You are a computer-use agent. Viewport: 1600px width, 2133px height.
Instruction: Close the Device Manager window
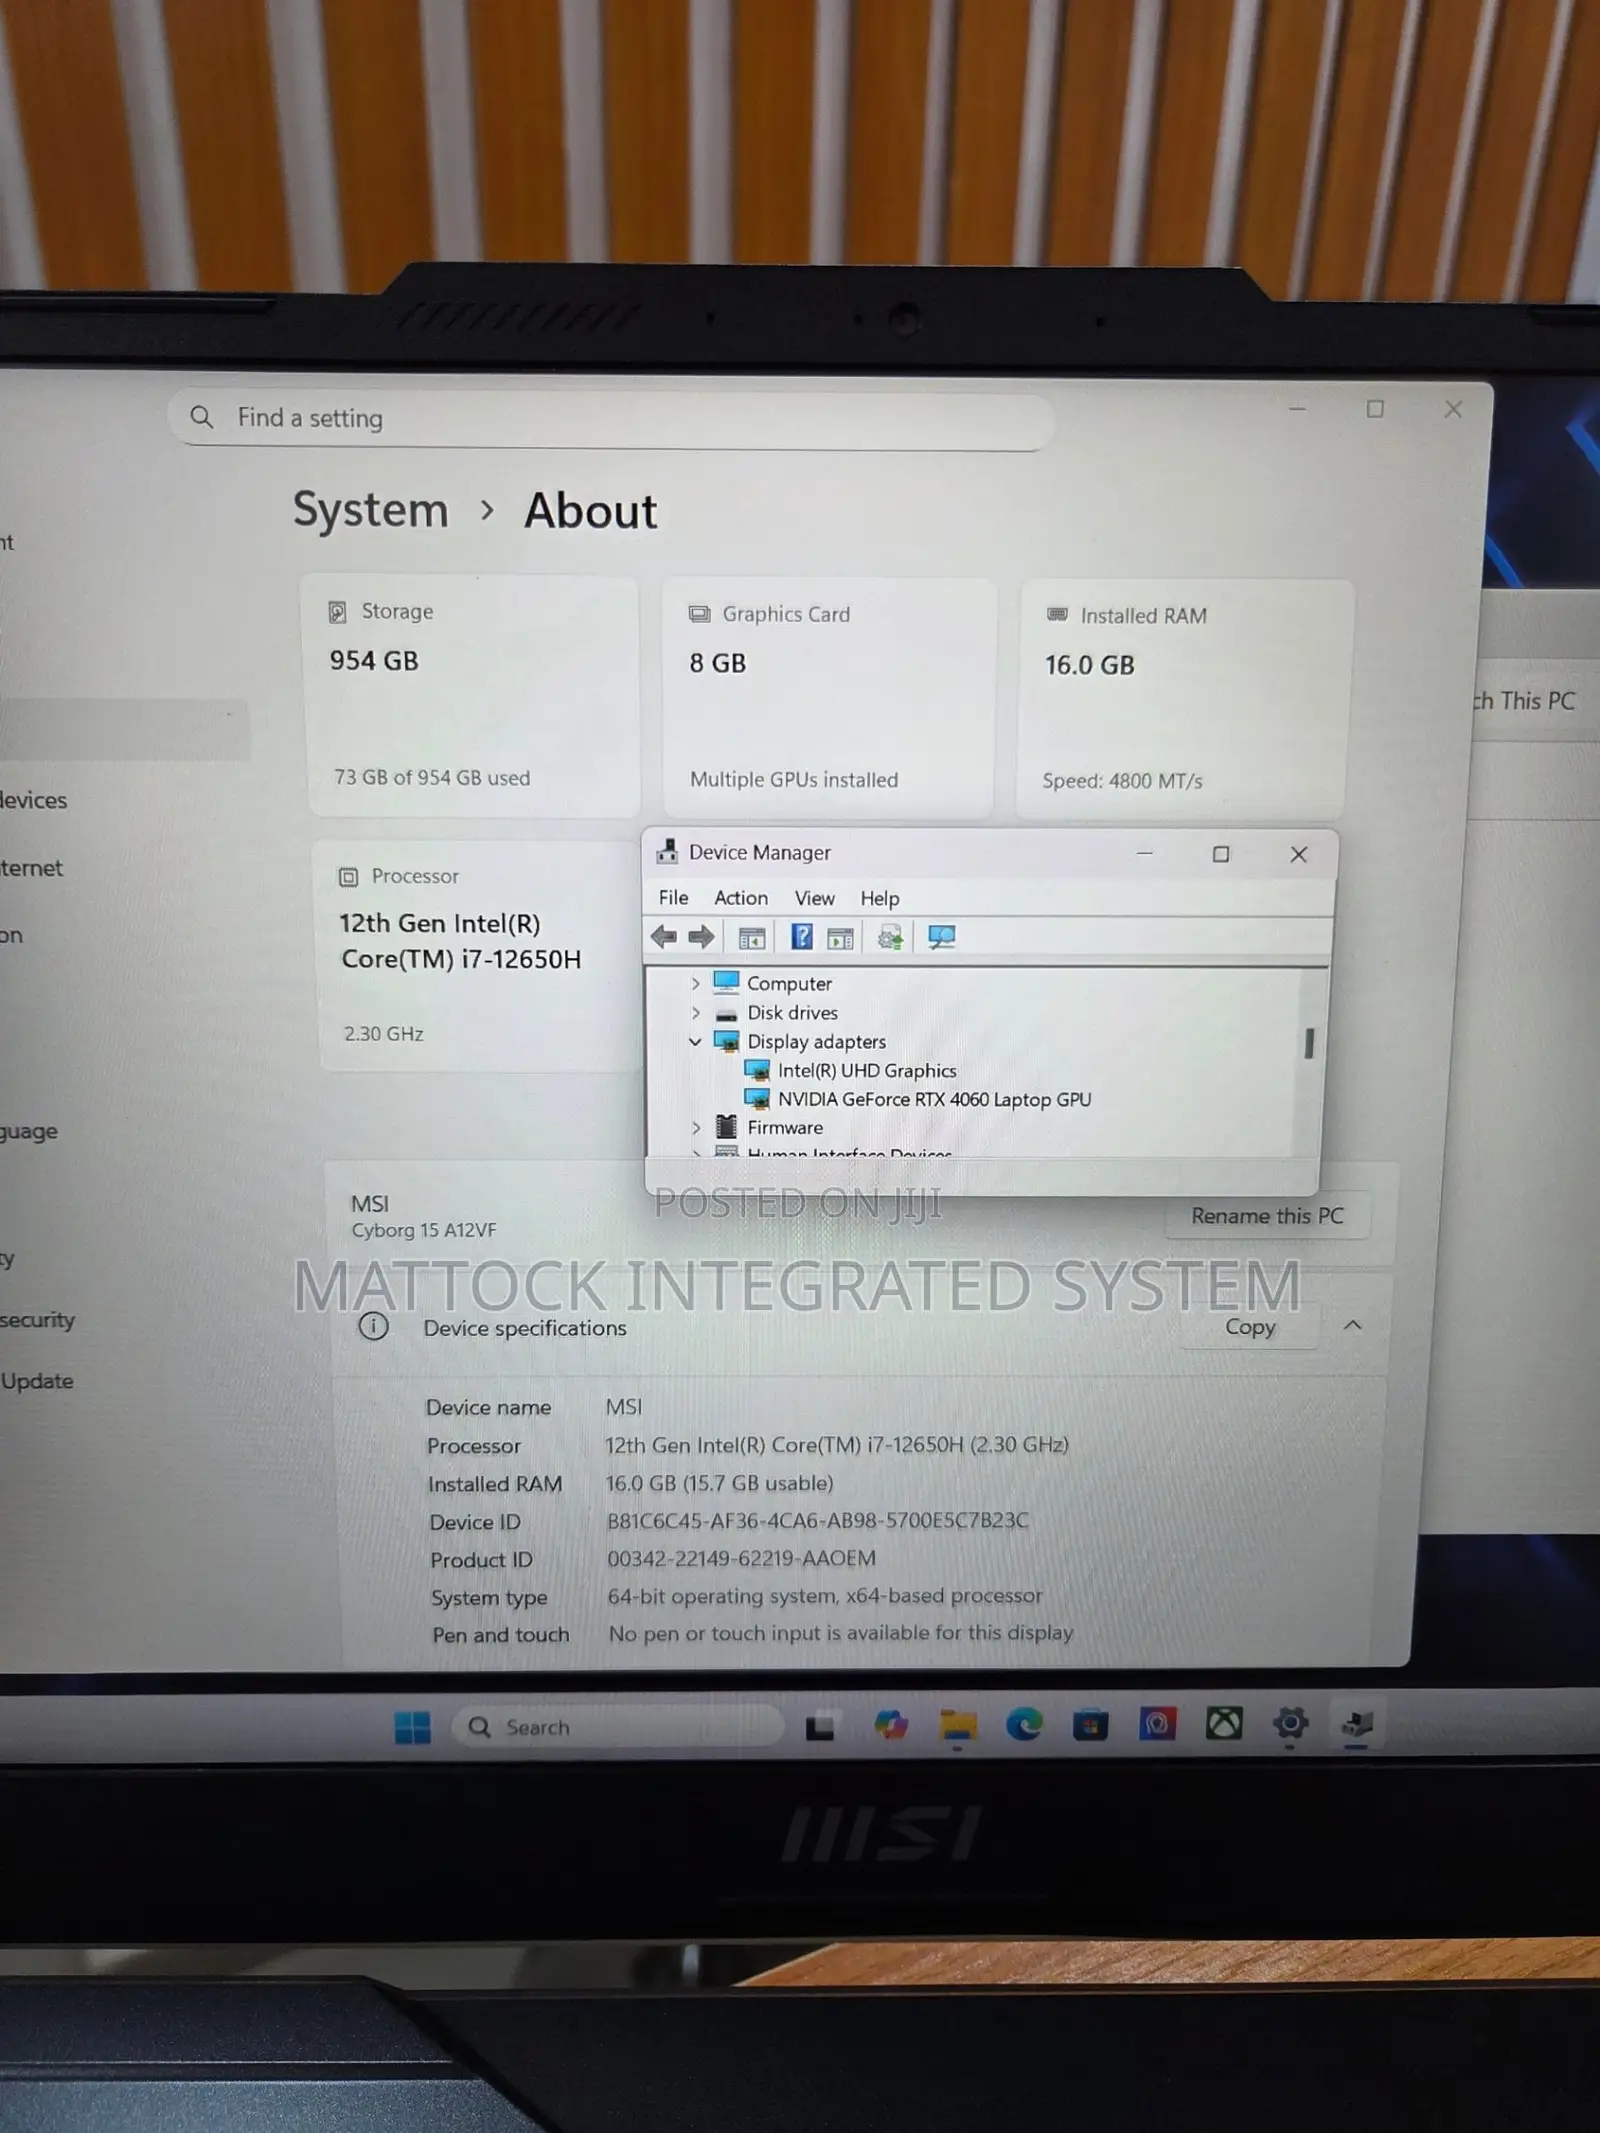click(x=1298, y=854)
